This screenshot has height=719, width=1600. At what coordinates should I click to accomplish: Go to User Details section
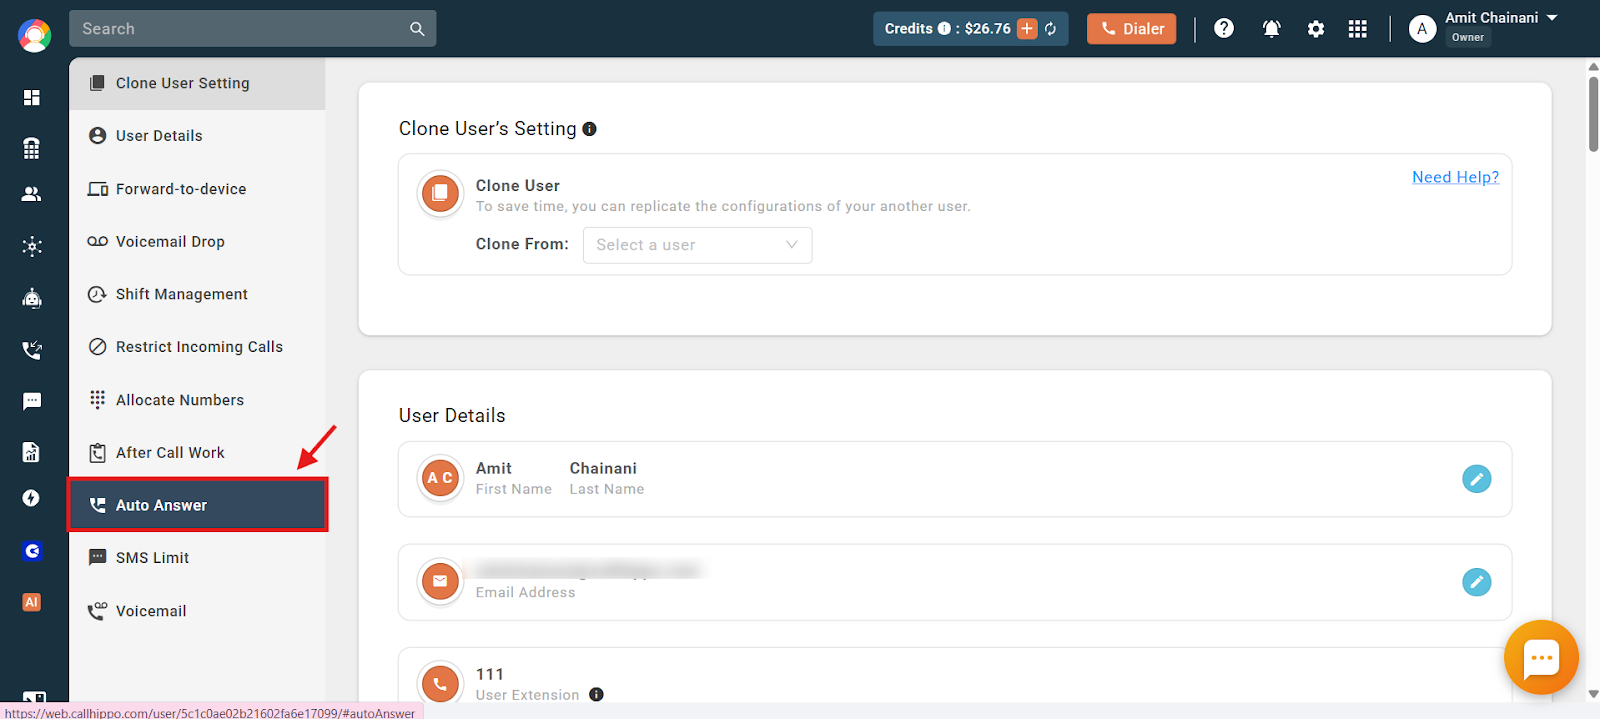197,136
